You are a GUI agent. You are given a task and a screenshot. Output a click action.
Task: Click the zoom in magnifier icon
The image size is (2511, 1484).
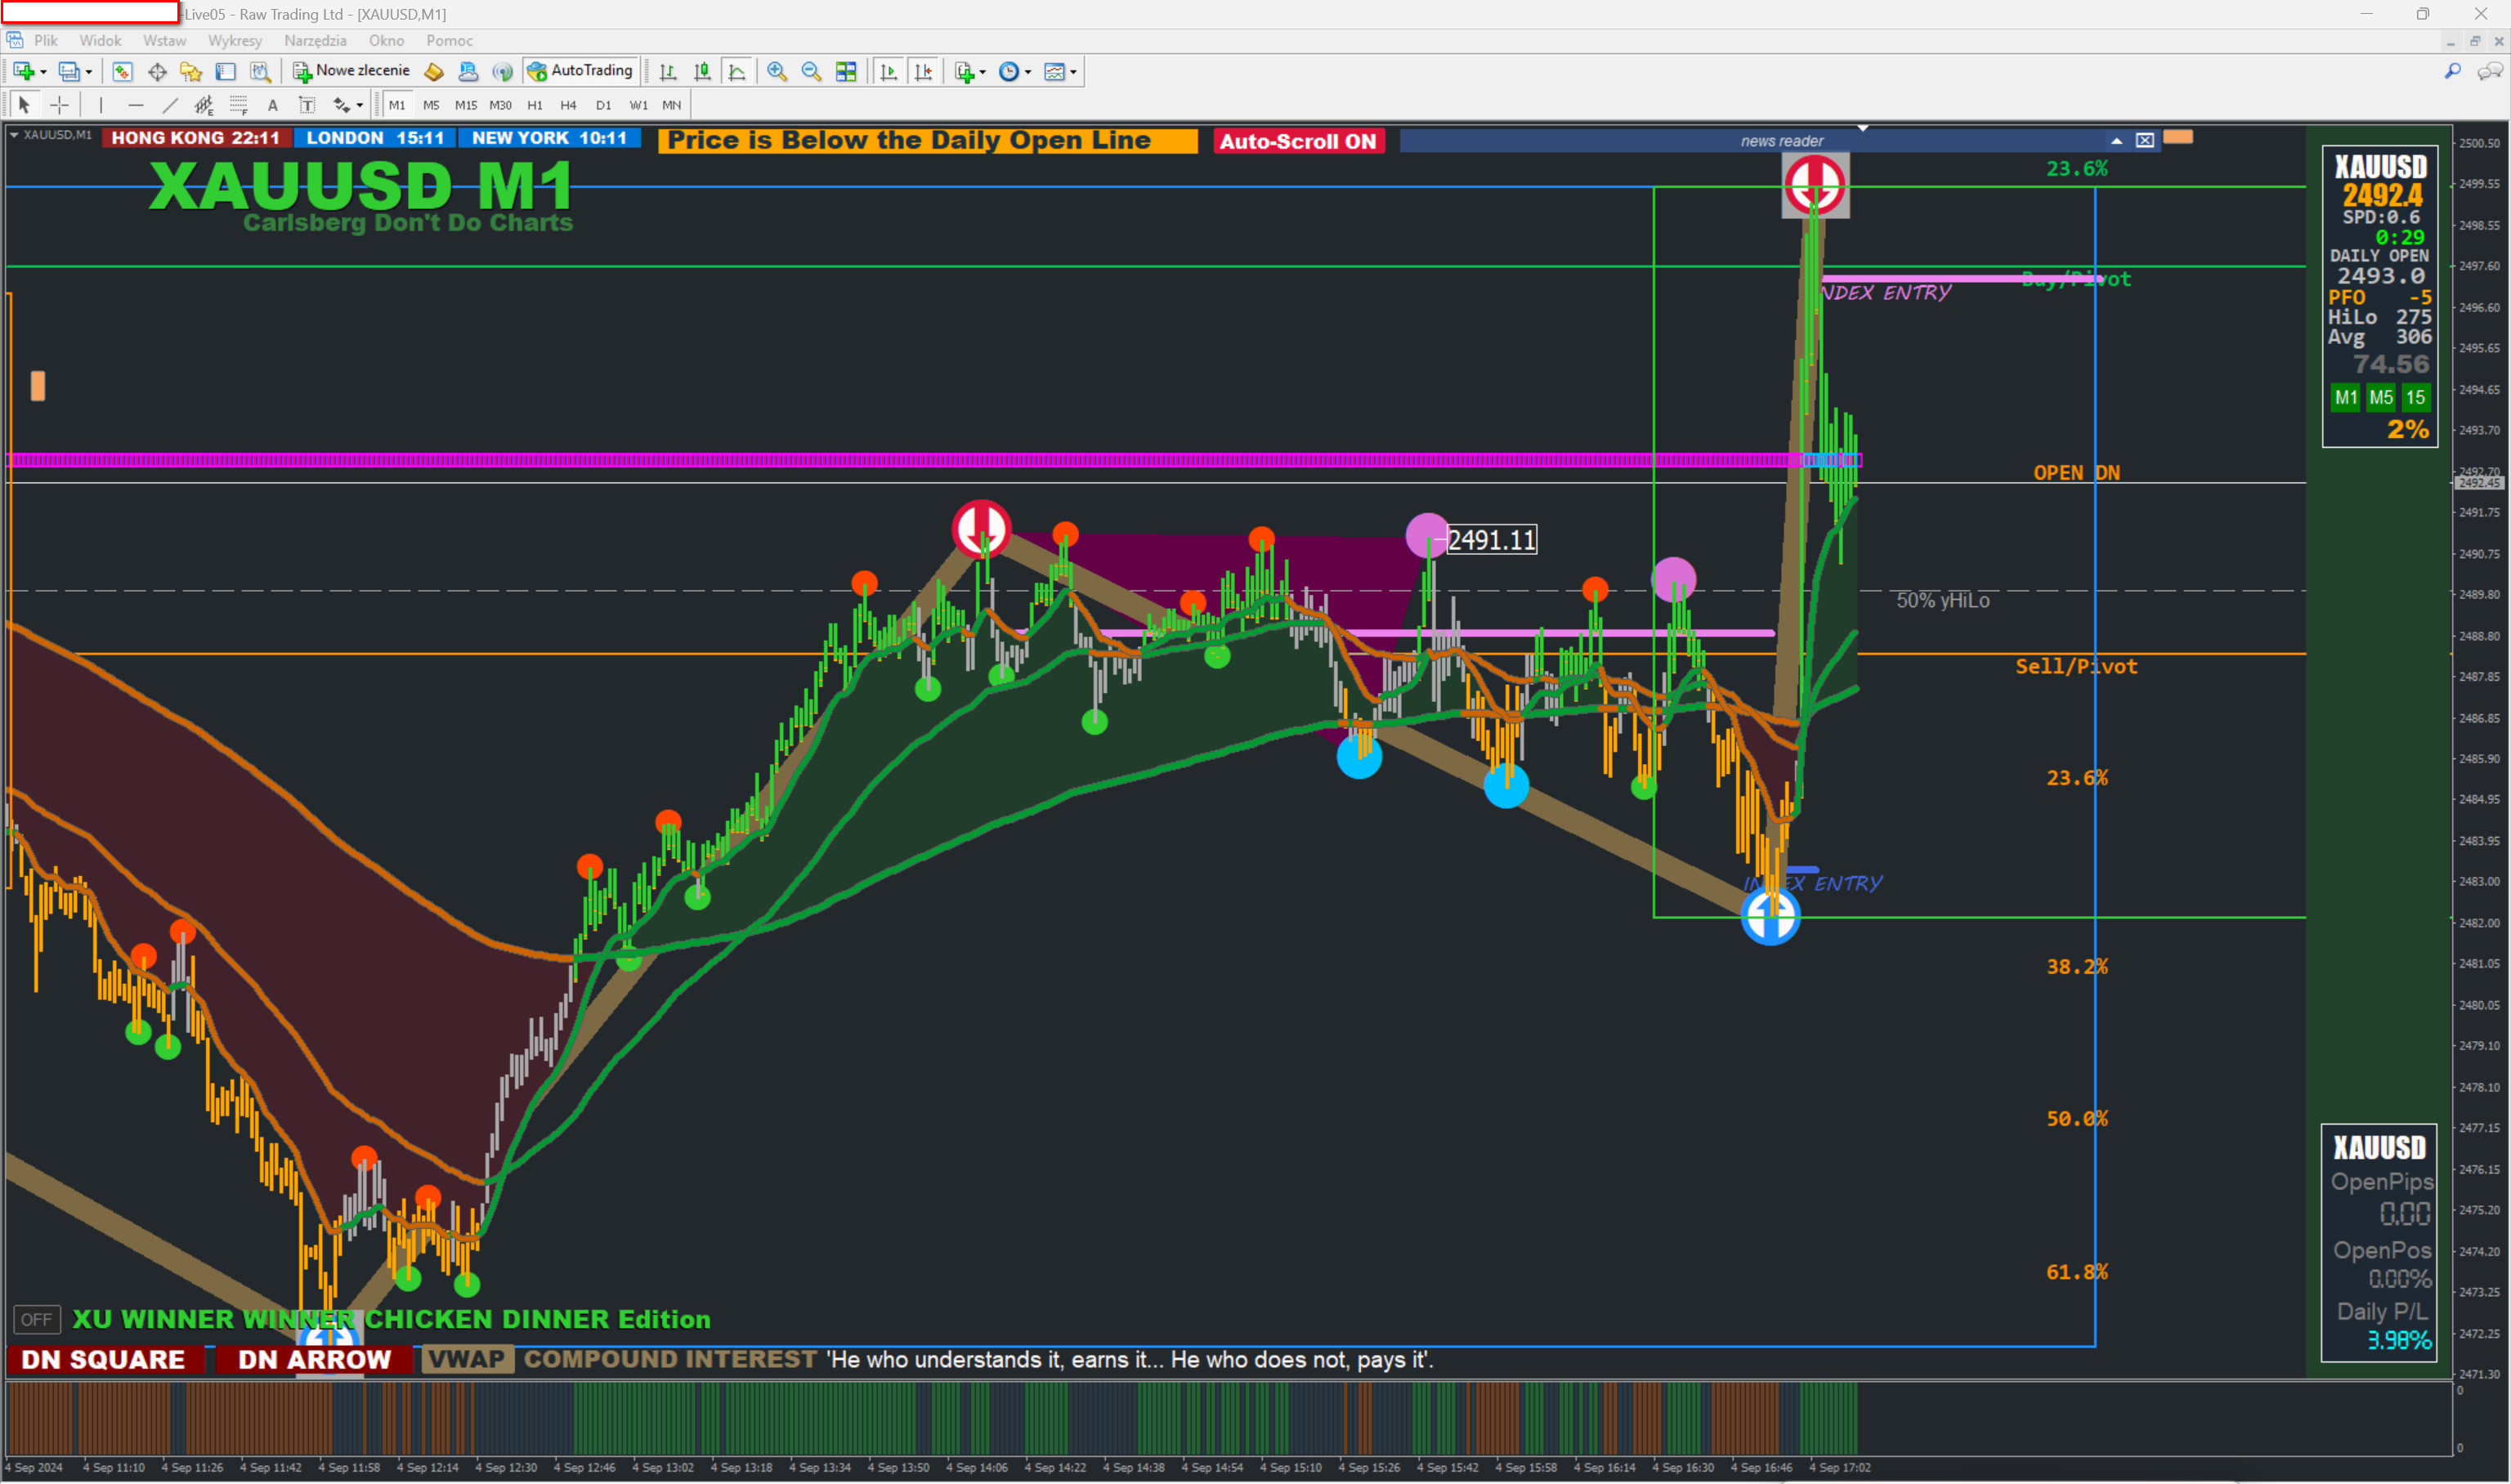coord(777,72)
